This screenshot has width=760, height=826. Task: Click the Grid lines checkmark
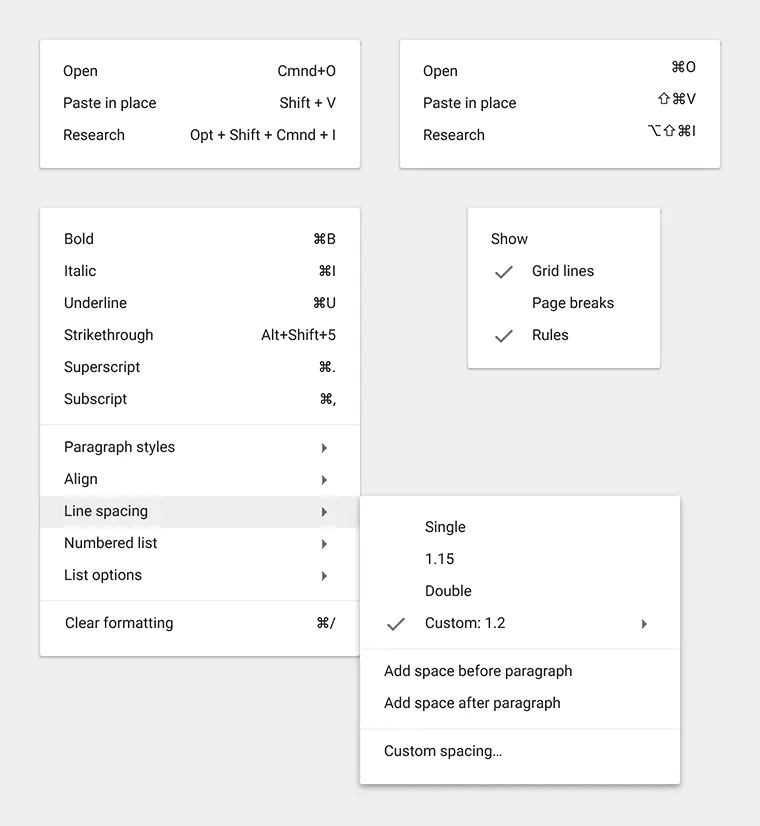pyautogui.click(x=504, y=271)
